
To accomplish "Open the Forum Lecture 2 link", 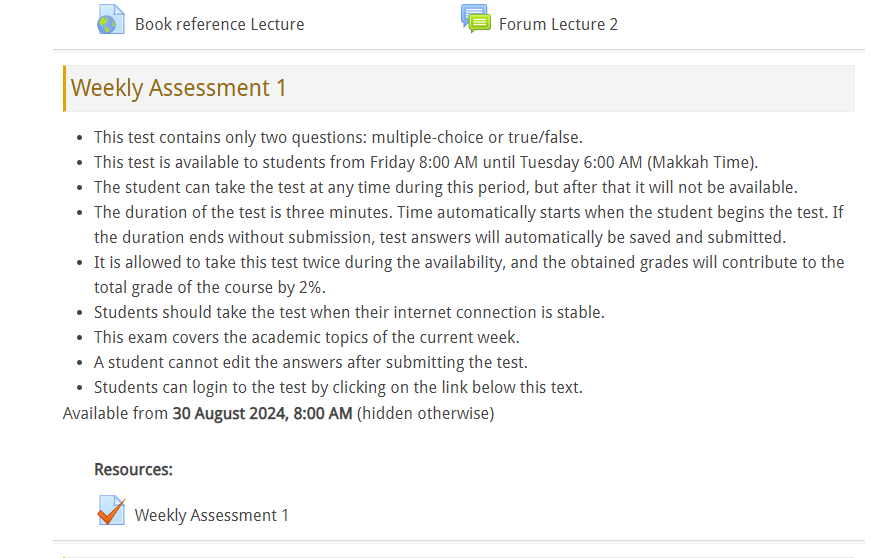I will (x=558, y=24).
